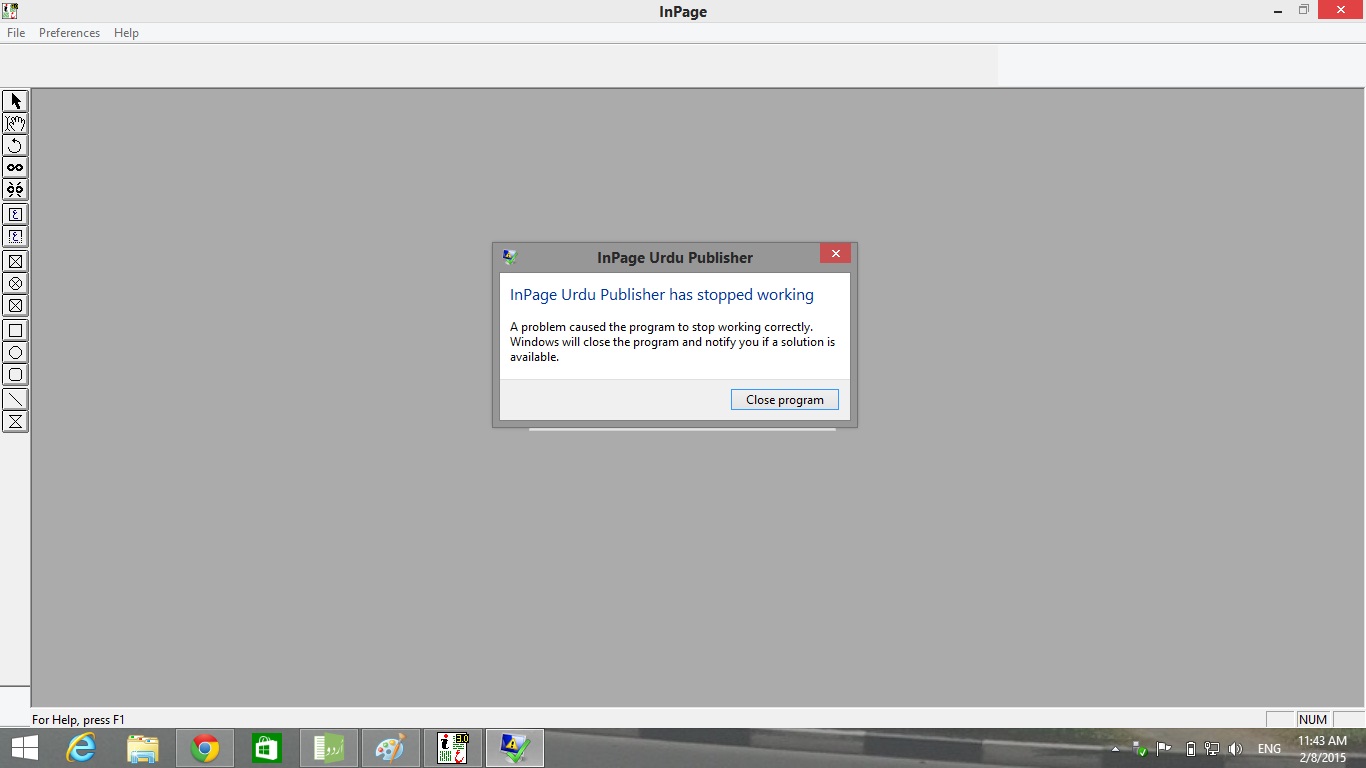Select the diagonal line tool
Screen dimensions: 1366x768
(15, 399)
